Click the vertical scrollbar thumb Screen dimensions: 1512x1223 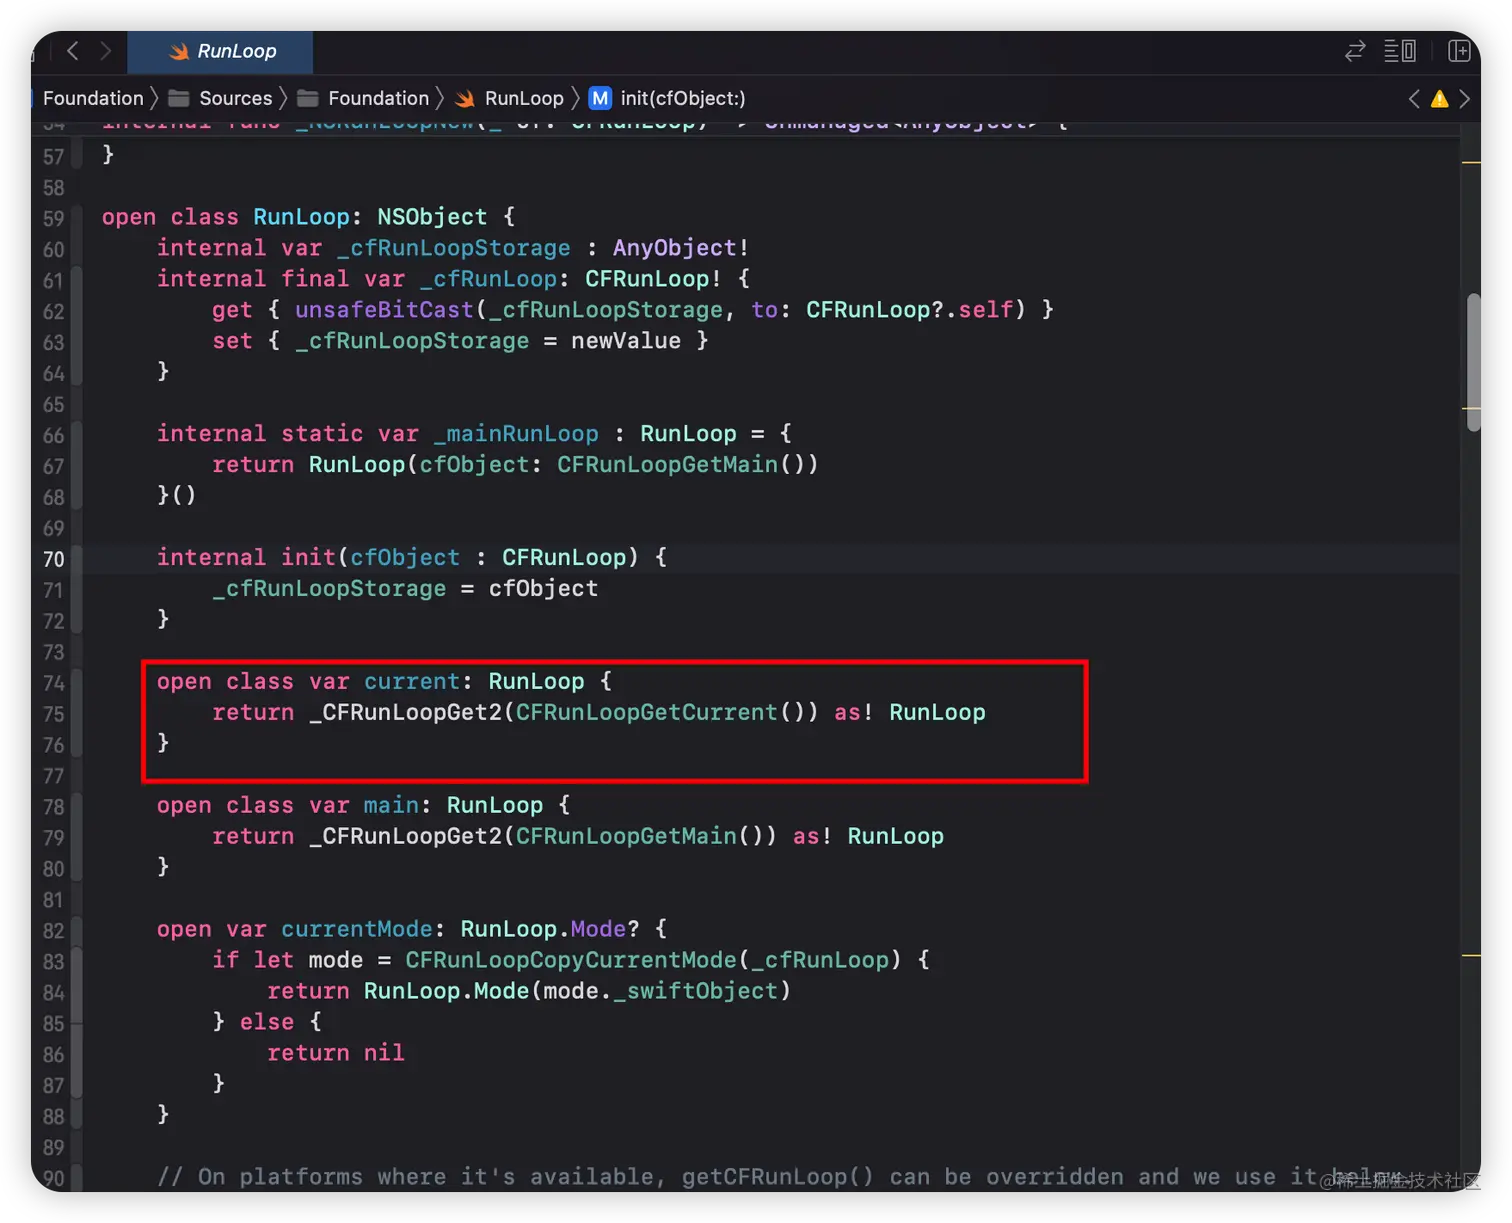pos(1474,362)
